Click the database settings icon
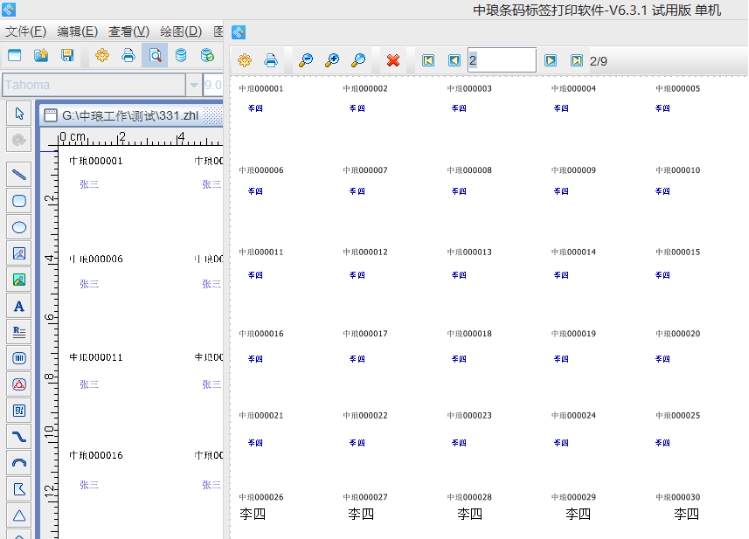This screenshot has height=539, width=749. coord(181,56)
